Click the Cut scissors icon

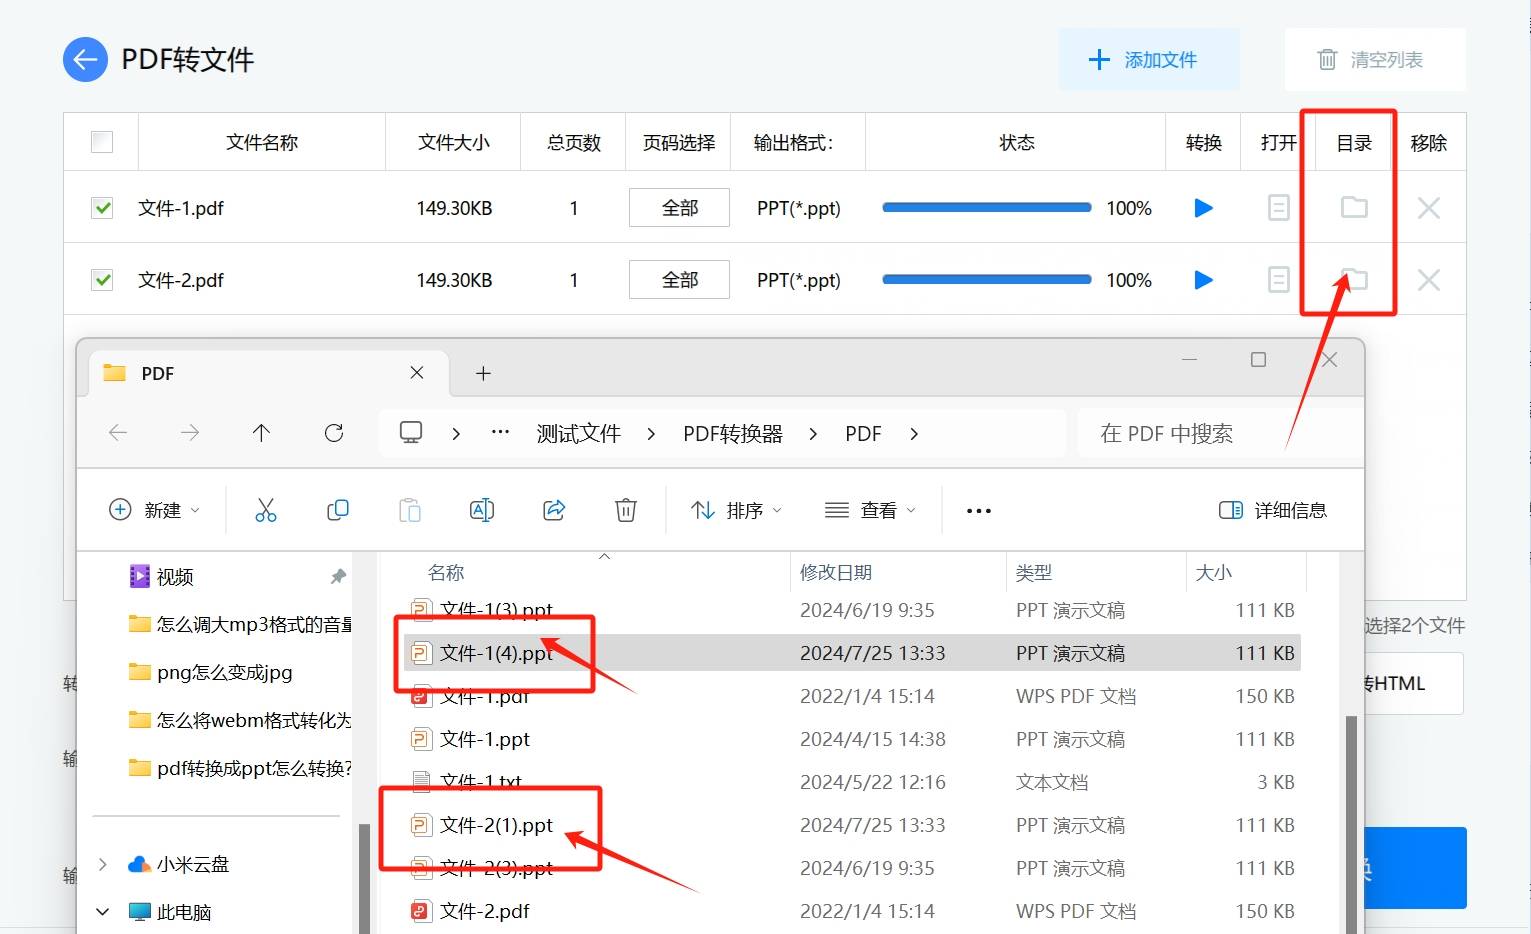266,510
